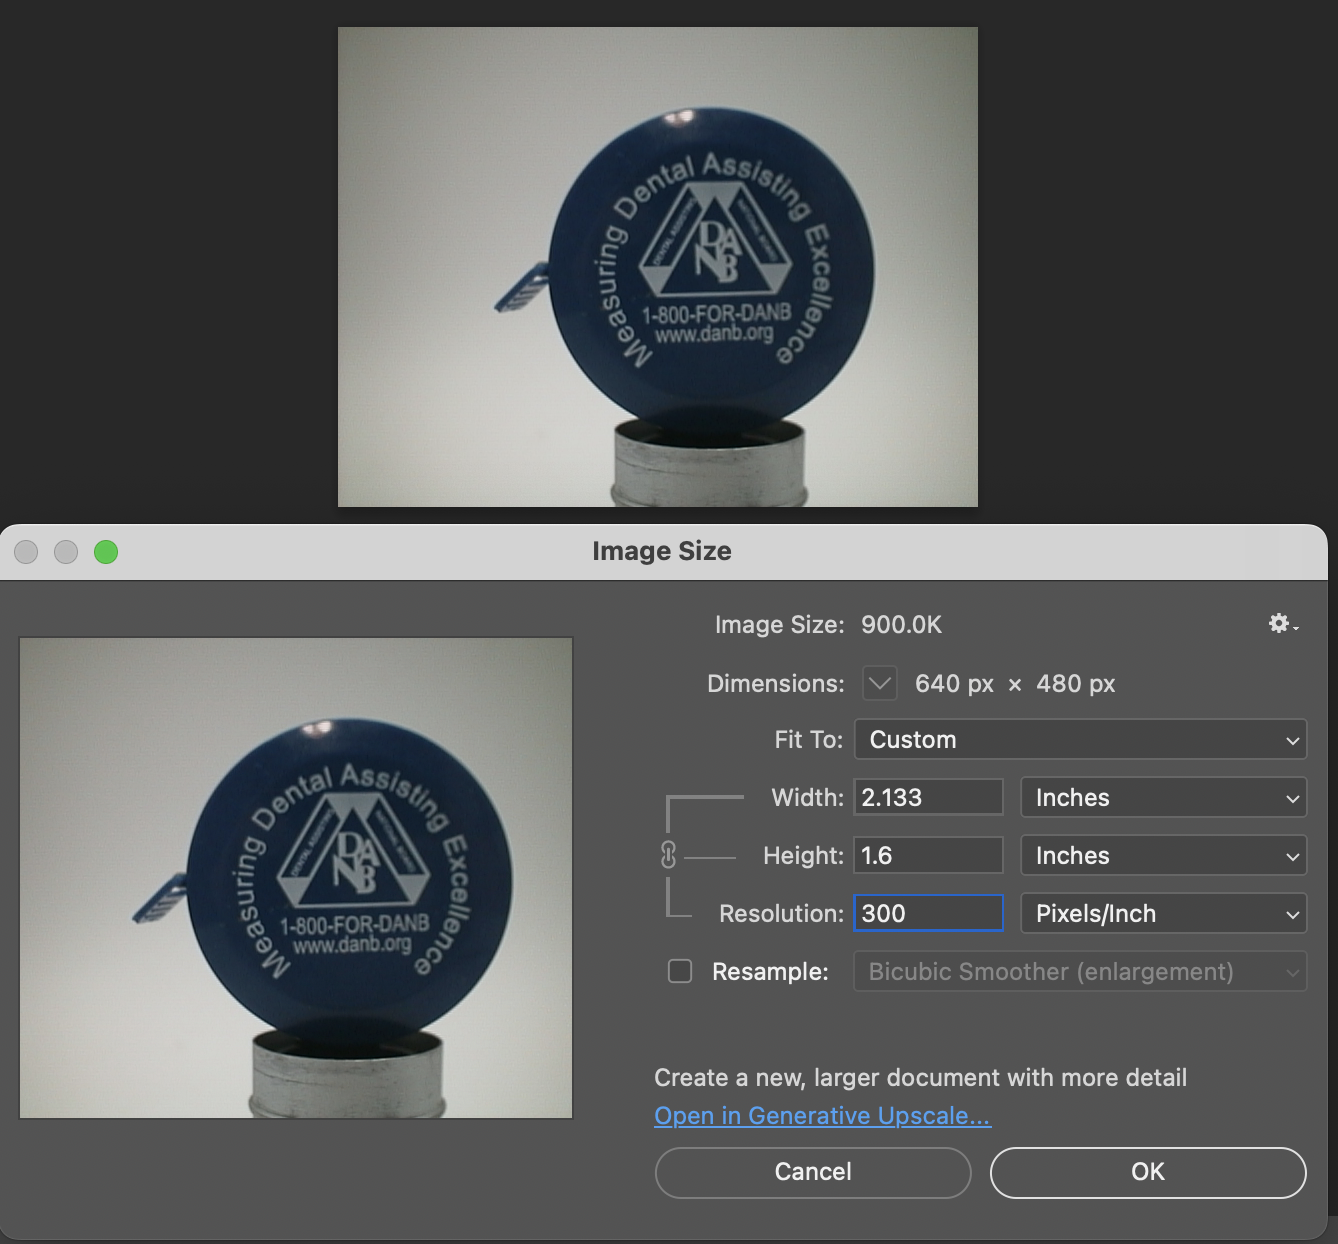Select the Width value input field
Viewport: 1338px width, 1244px height.
(927, 797)
